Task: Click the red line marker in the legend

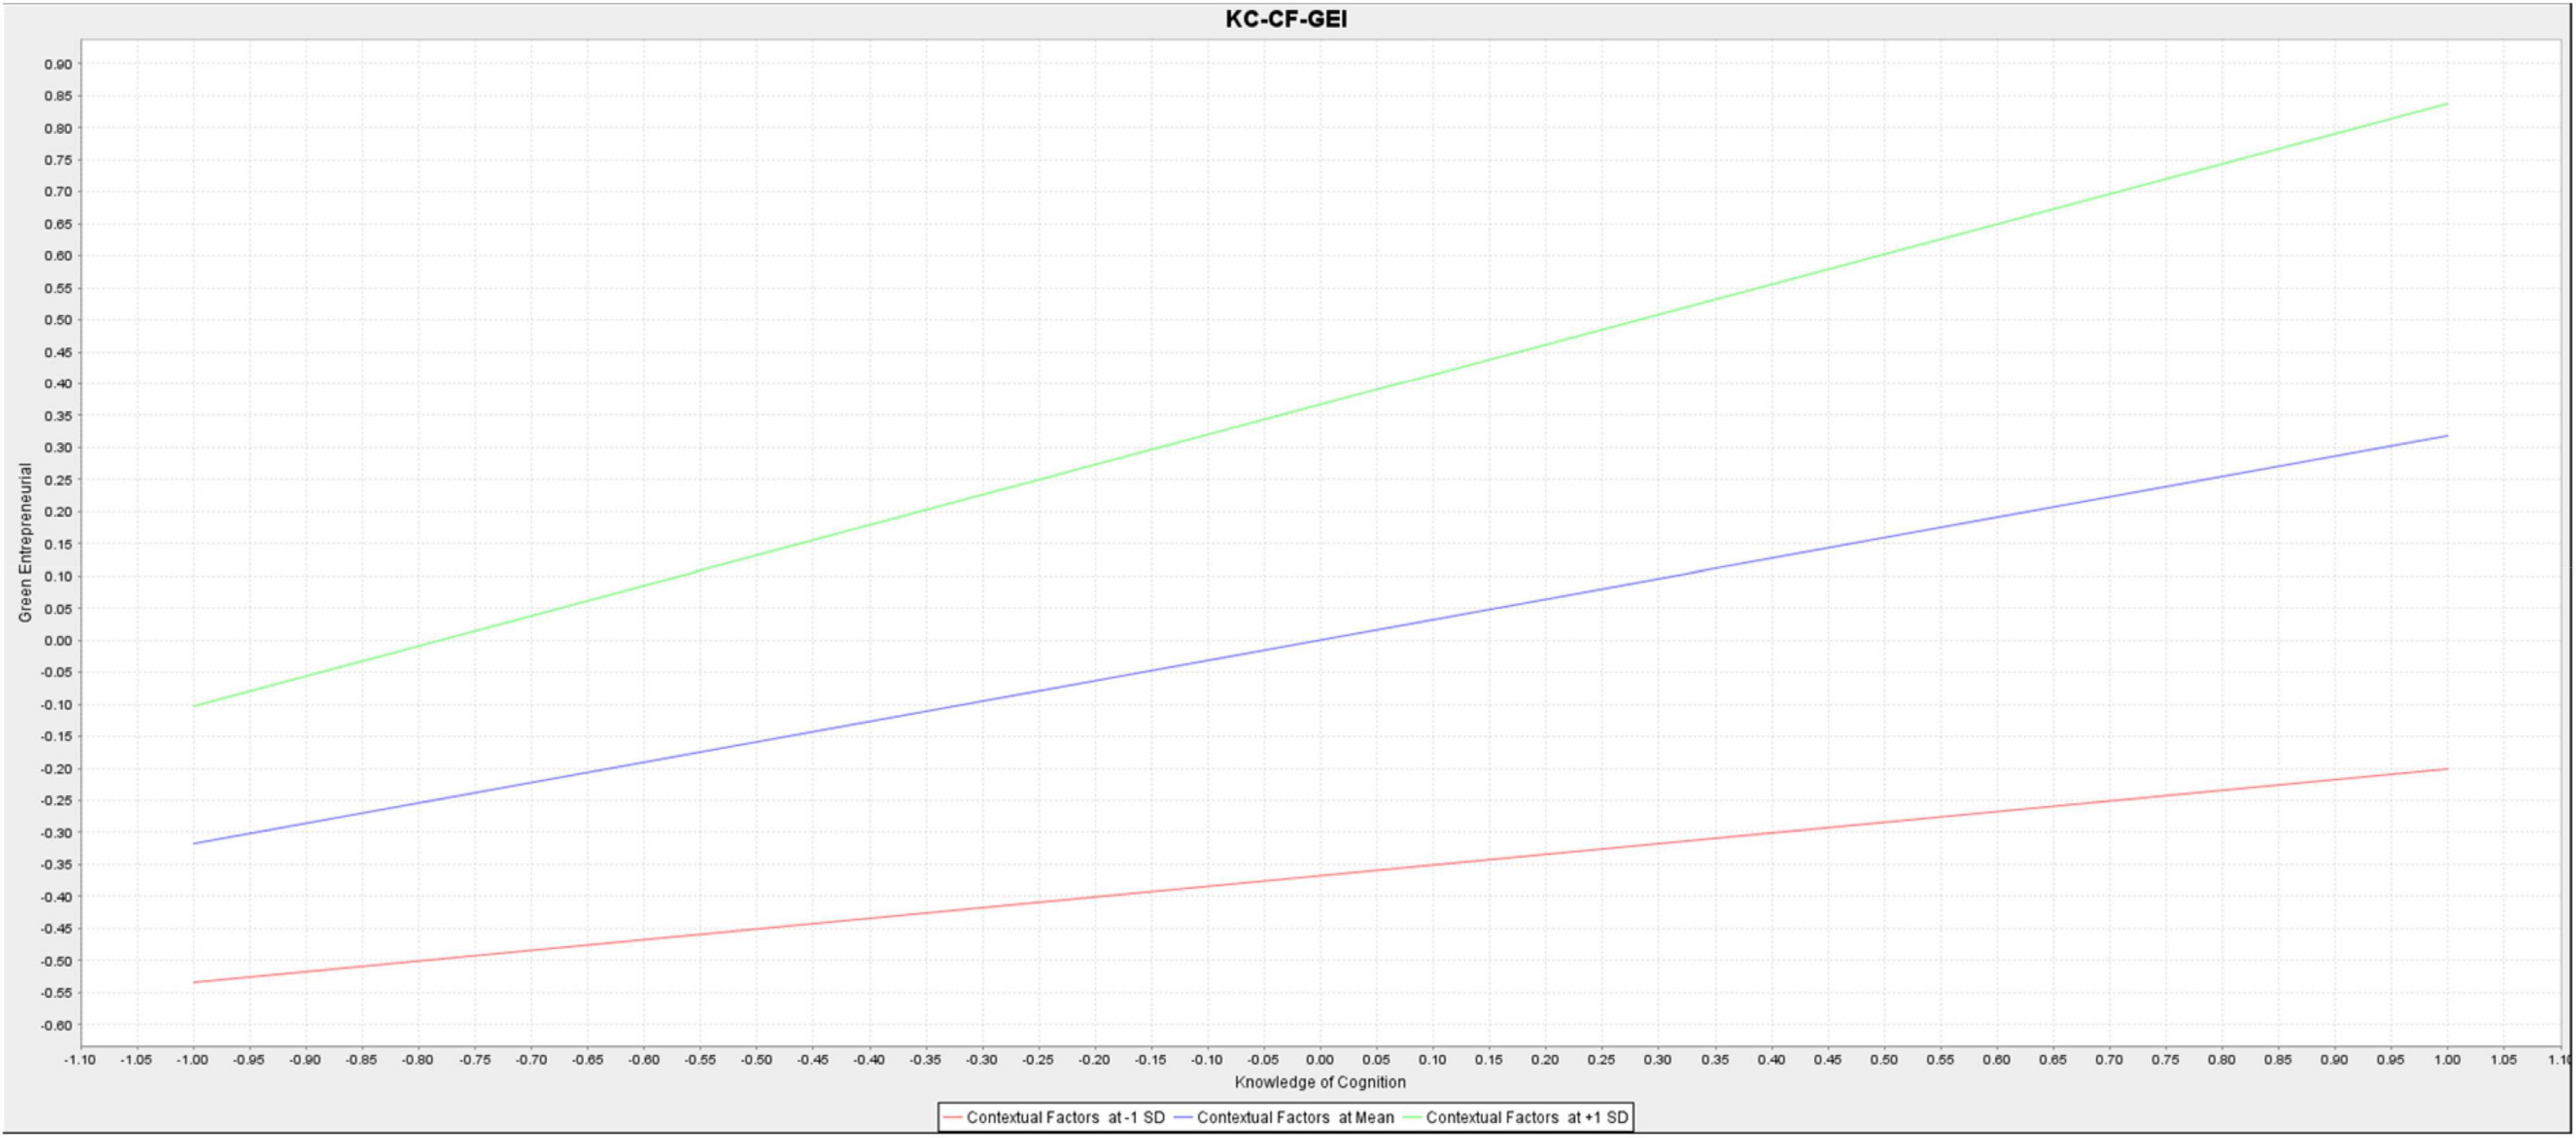Action: pos(952,1117)
